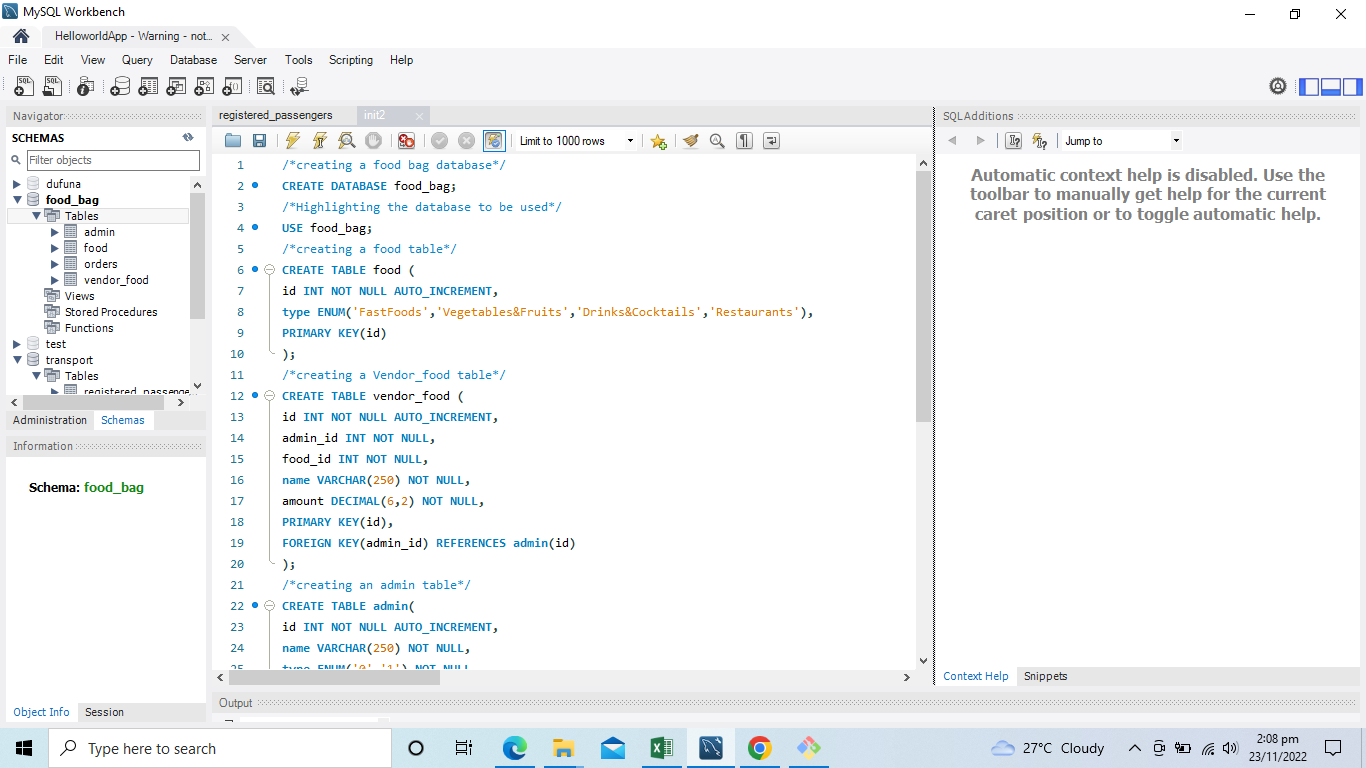Create a new SQL tab for executing queries
The width and height of the screenshot is (1366, 768).
click(x=23, y=86)
